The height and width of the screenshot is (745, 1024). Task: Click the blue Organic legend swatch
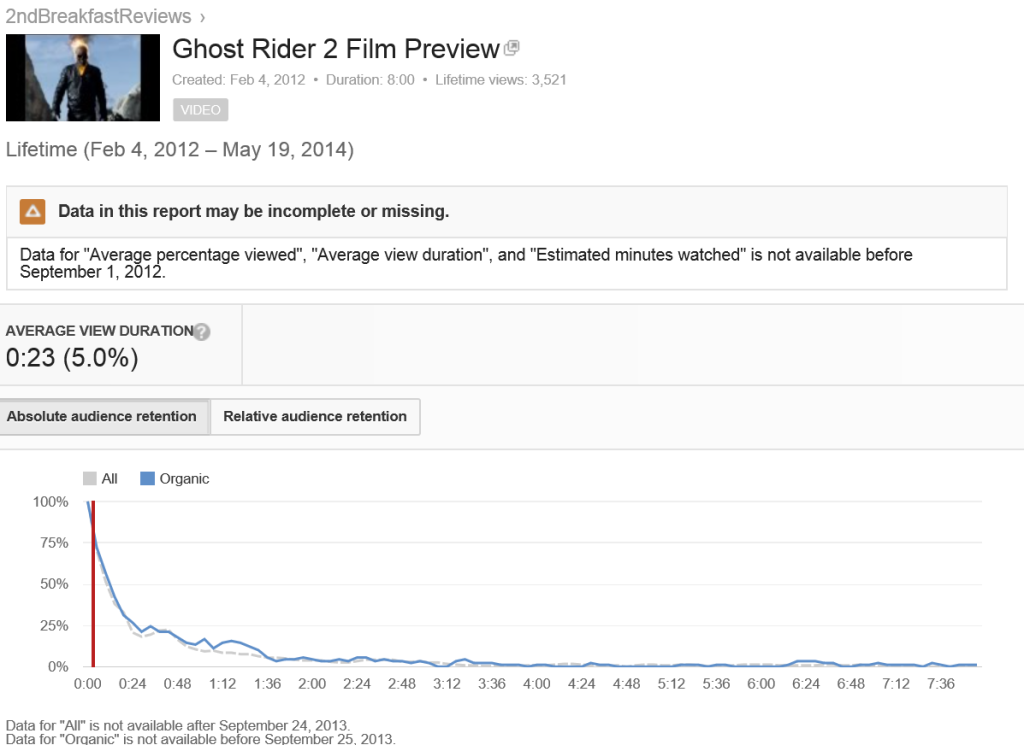point(147,479)
